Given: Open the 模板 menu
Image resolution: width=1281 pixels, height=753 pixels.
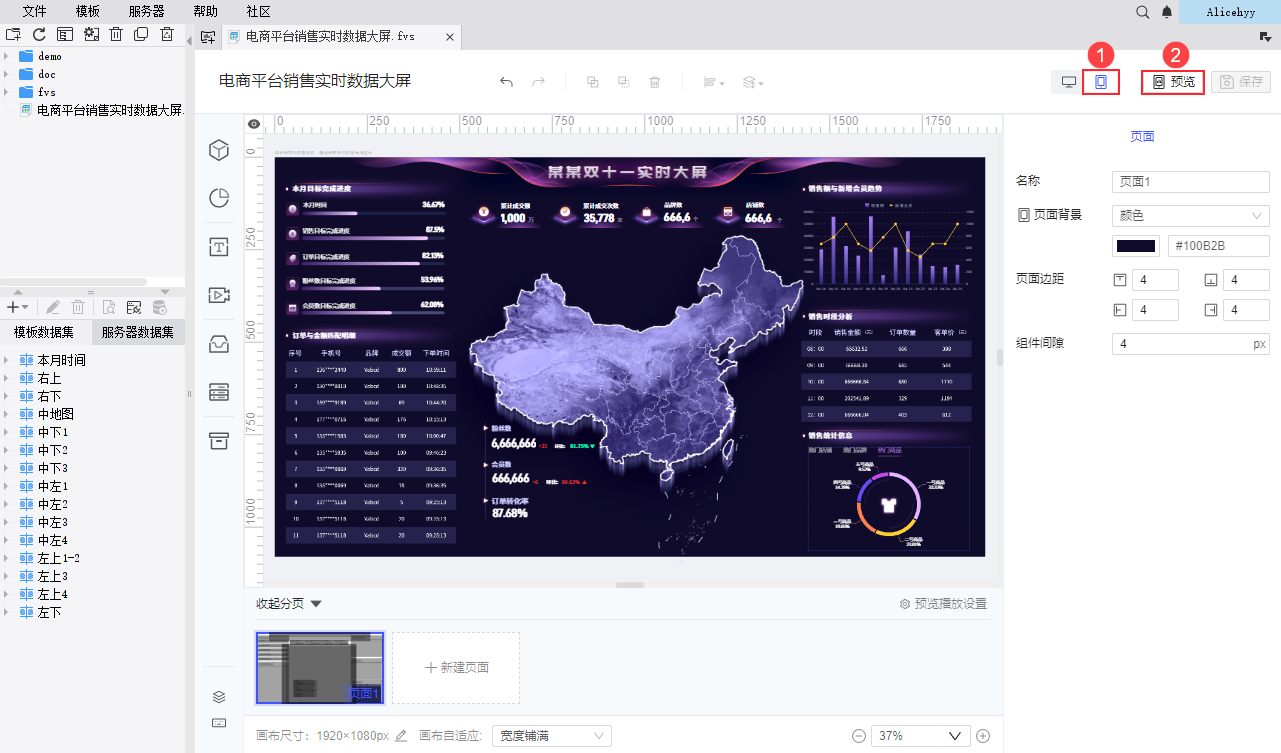Looking at the screenshot, I should click(88, 12).
